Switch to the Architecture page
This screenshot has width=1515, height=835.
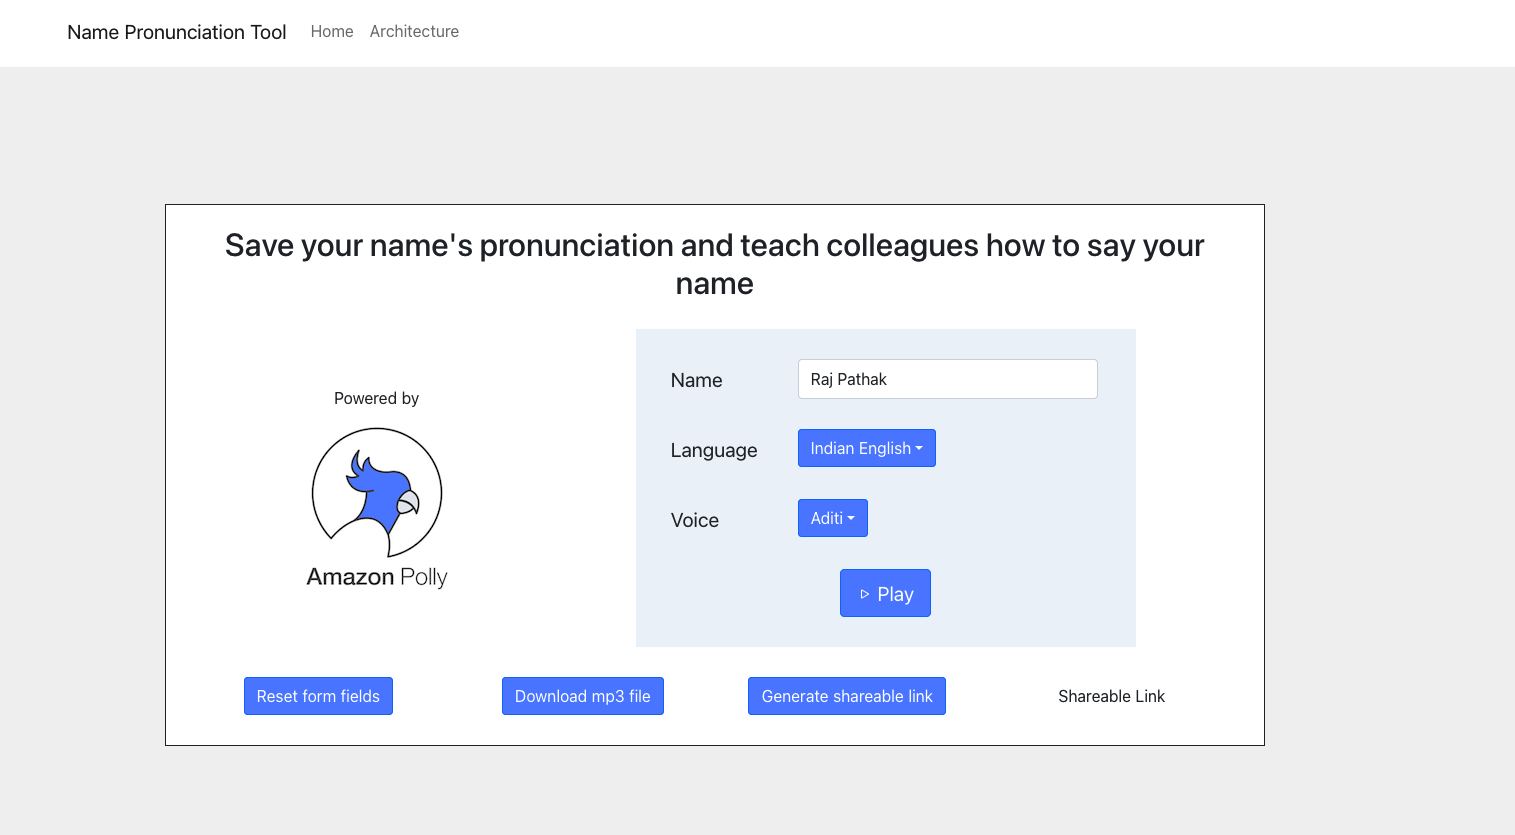(x=414, y=31)
